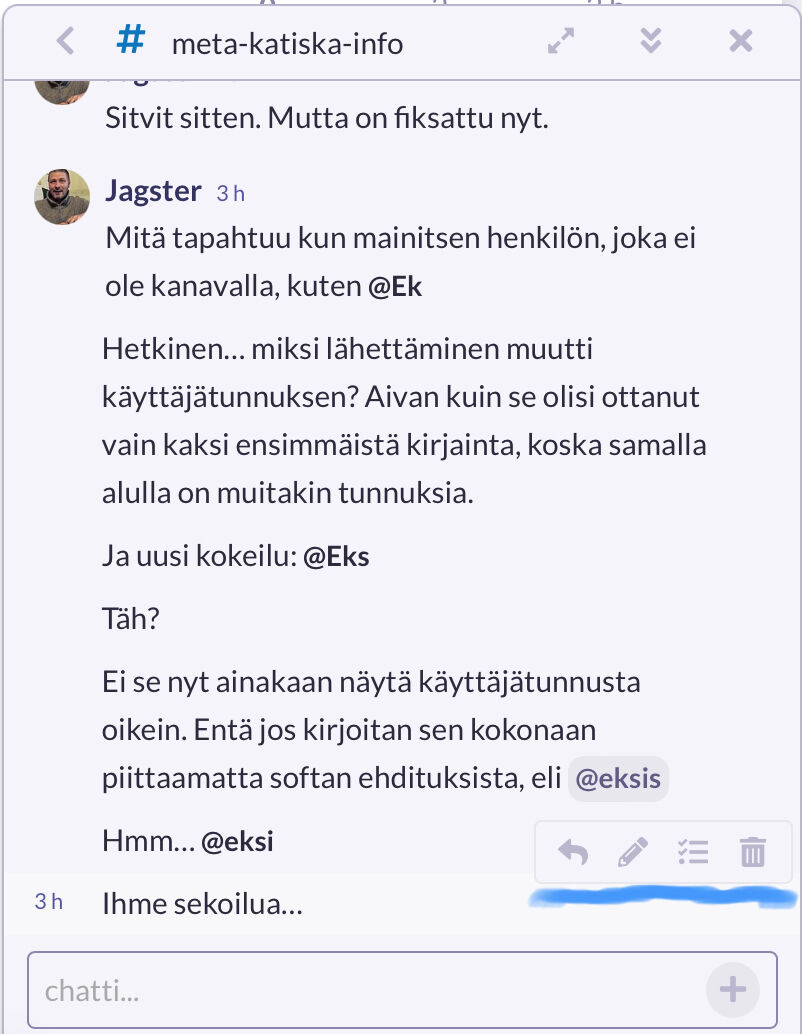The width and height of the screenshot is (802, 1034).
Task: Close the chat drawer
Action: coord(740,41)
